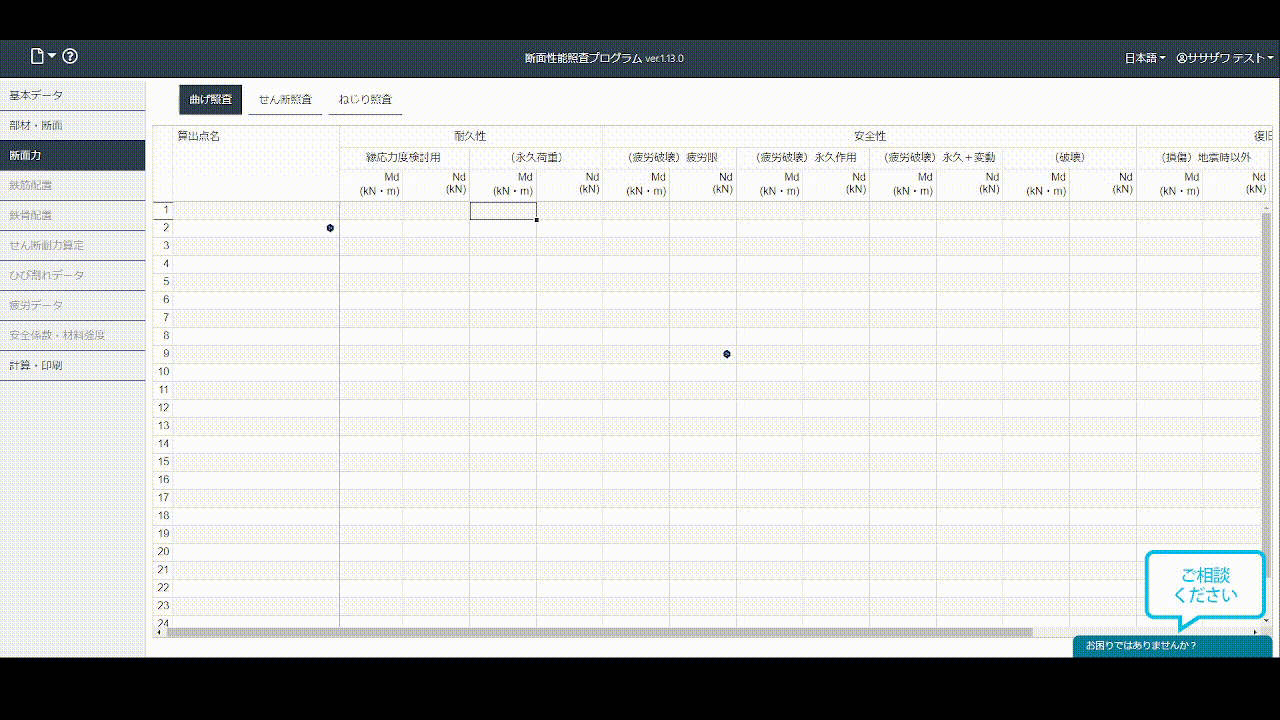Click the horizontal scrollbar of the table
Screen dimensions: 1280x720
(600, 632)
